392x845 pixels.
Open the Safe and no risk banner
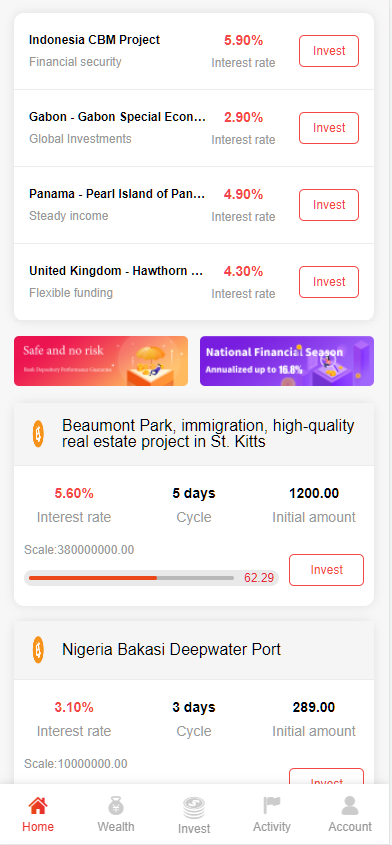tap(101, 361)
